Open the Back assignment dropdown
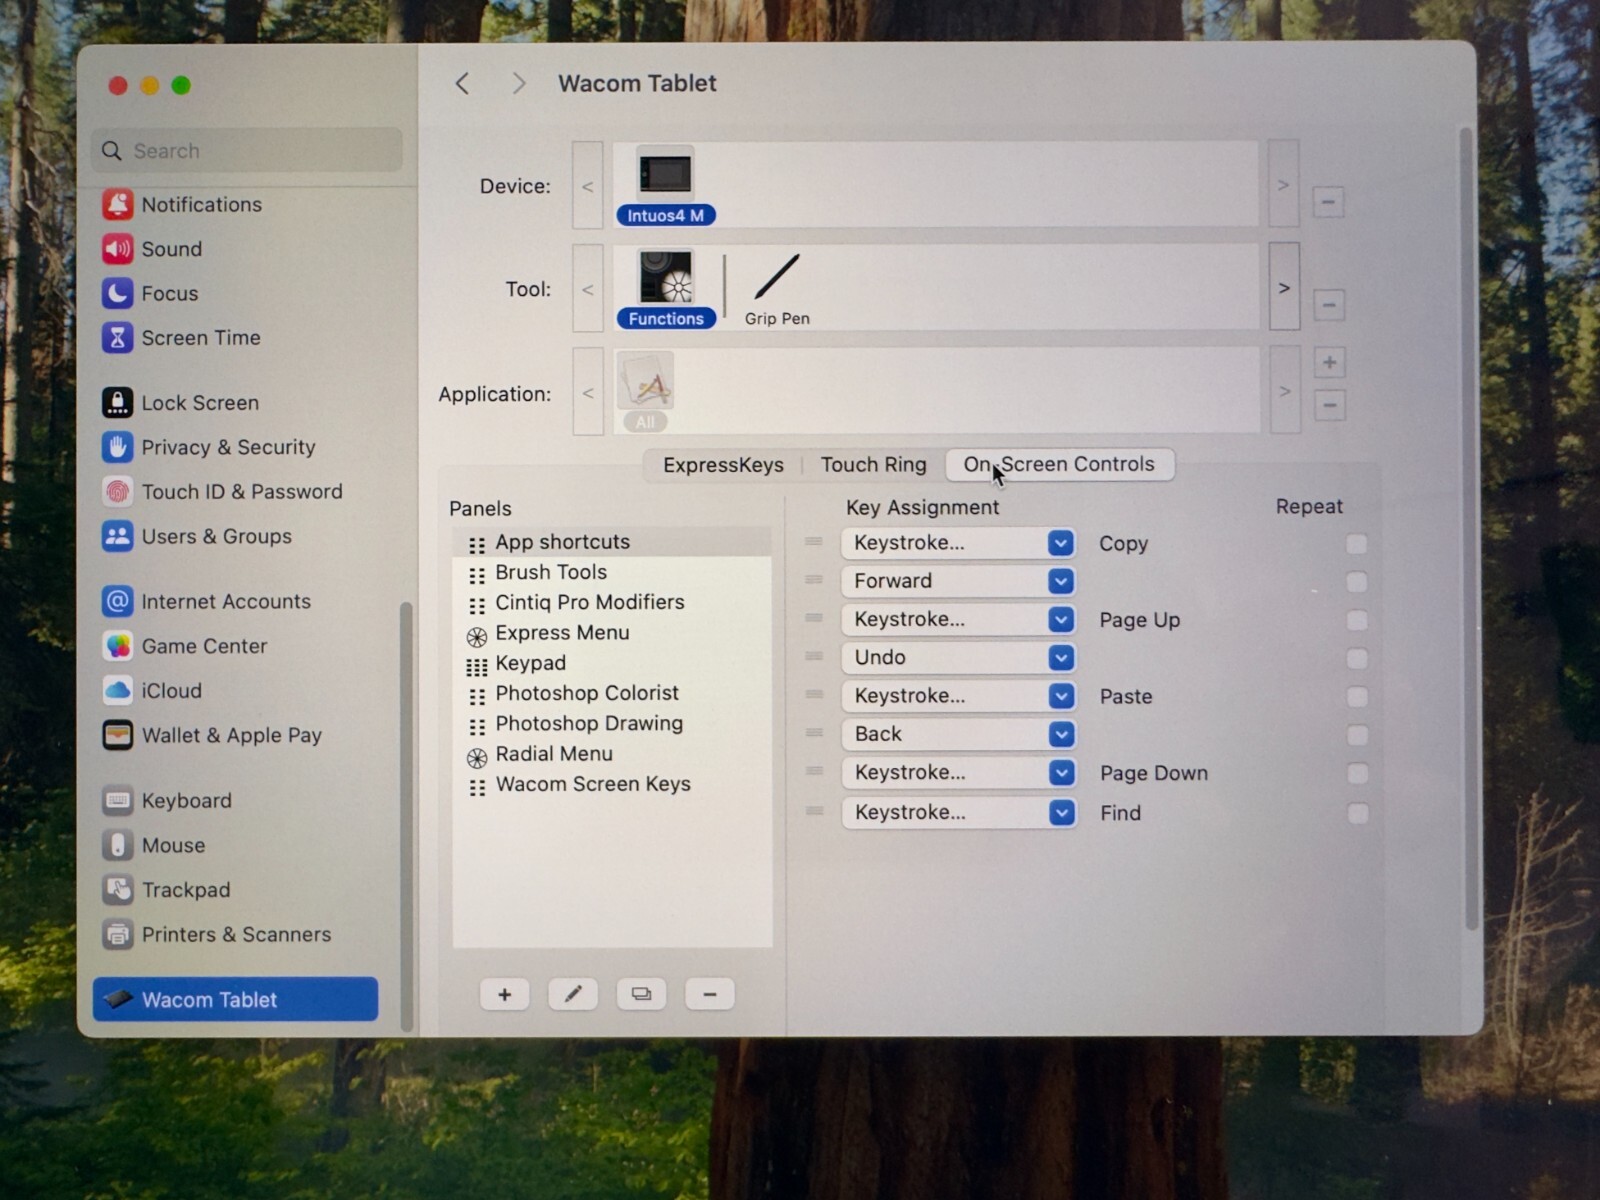This screenshot has width=1600, height=1200. click(958, 735)
